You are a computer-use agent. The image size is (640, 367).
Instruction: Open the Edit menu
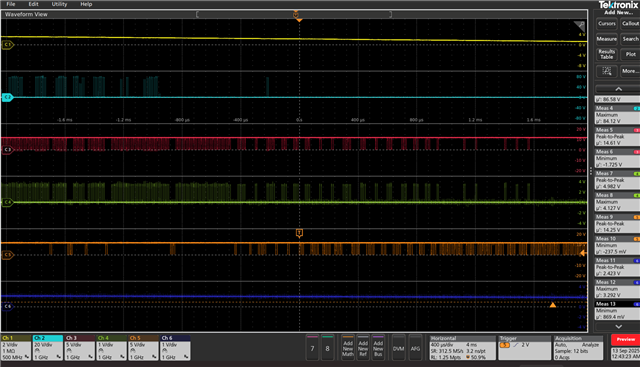point(33,4)
